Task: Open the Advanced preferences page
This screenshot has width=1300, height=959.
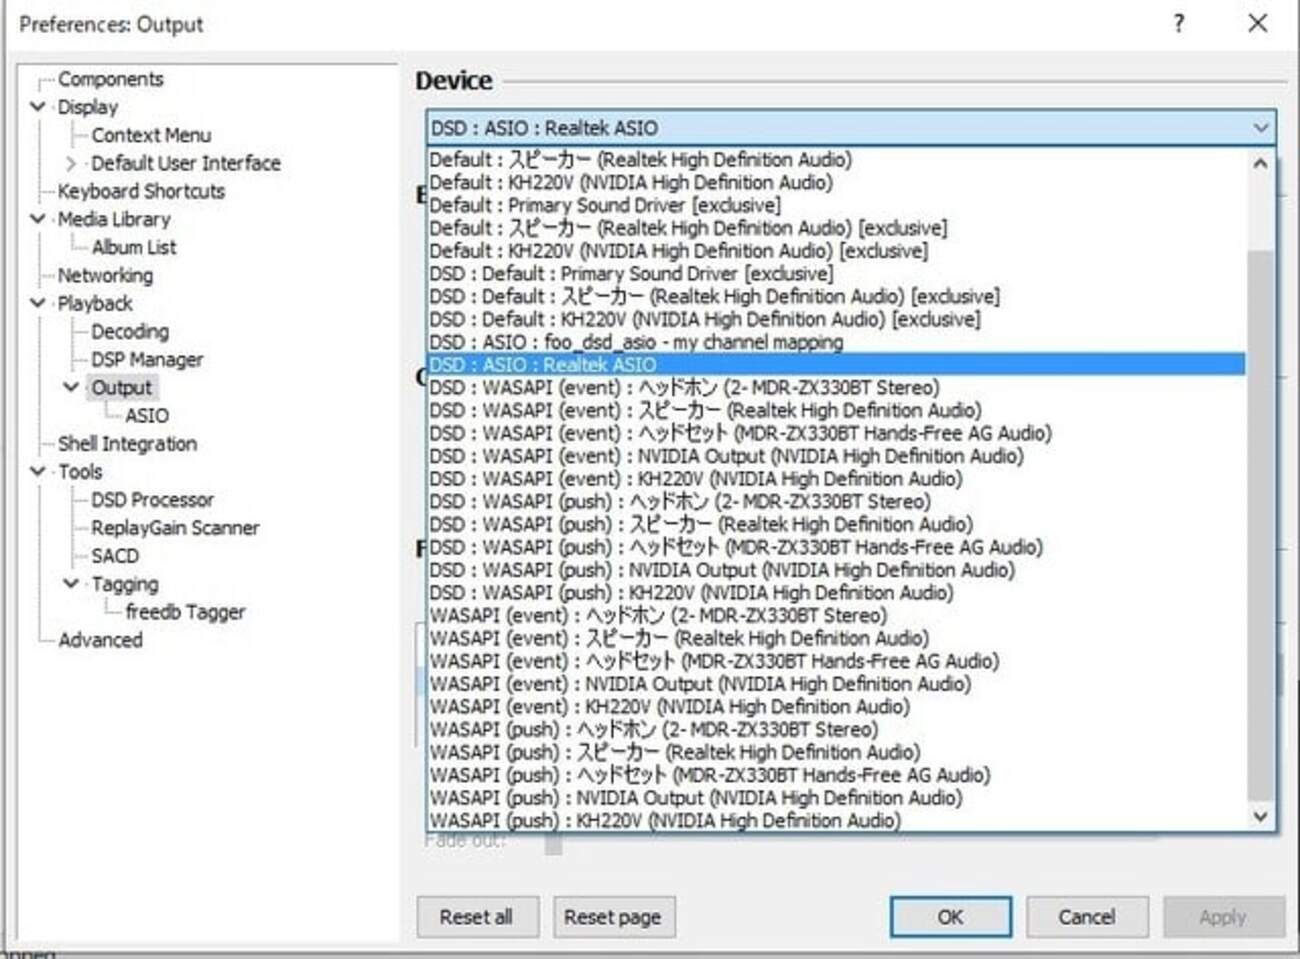Action: pos(100,638)
